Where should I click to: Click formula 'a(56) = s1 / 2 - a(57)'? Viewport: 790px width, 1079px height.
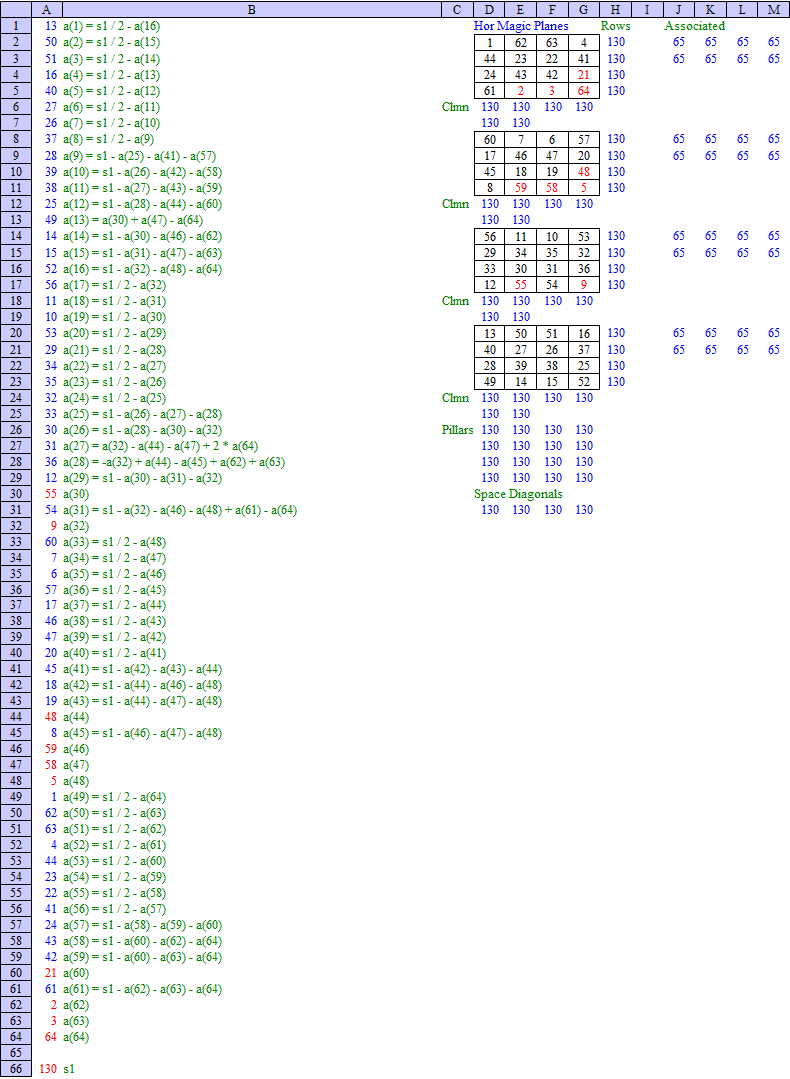pyautogui.click(x=114, y=909)
